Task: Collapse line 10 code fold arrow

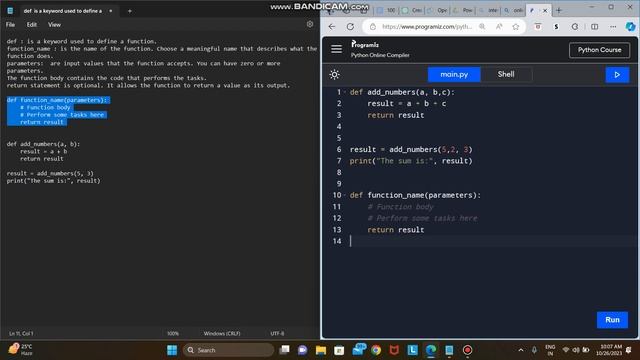Action: coord(345,195)
